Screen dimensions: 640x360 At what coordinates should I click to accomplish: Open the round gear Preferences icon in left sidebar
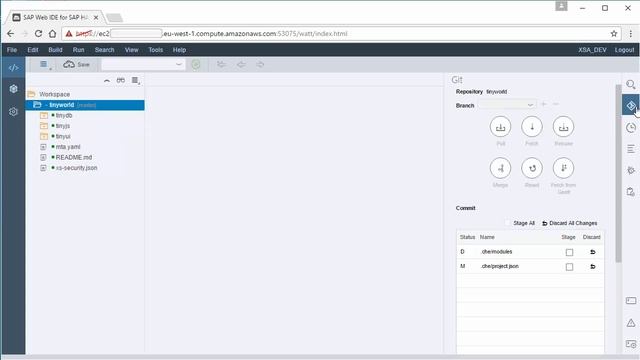coord(13,111)
